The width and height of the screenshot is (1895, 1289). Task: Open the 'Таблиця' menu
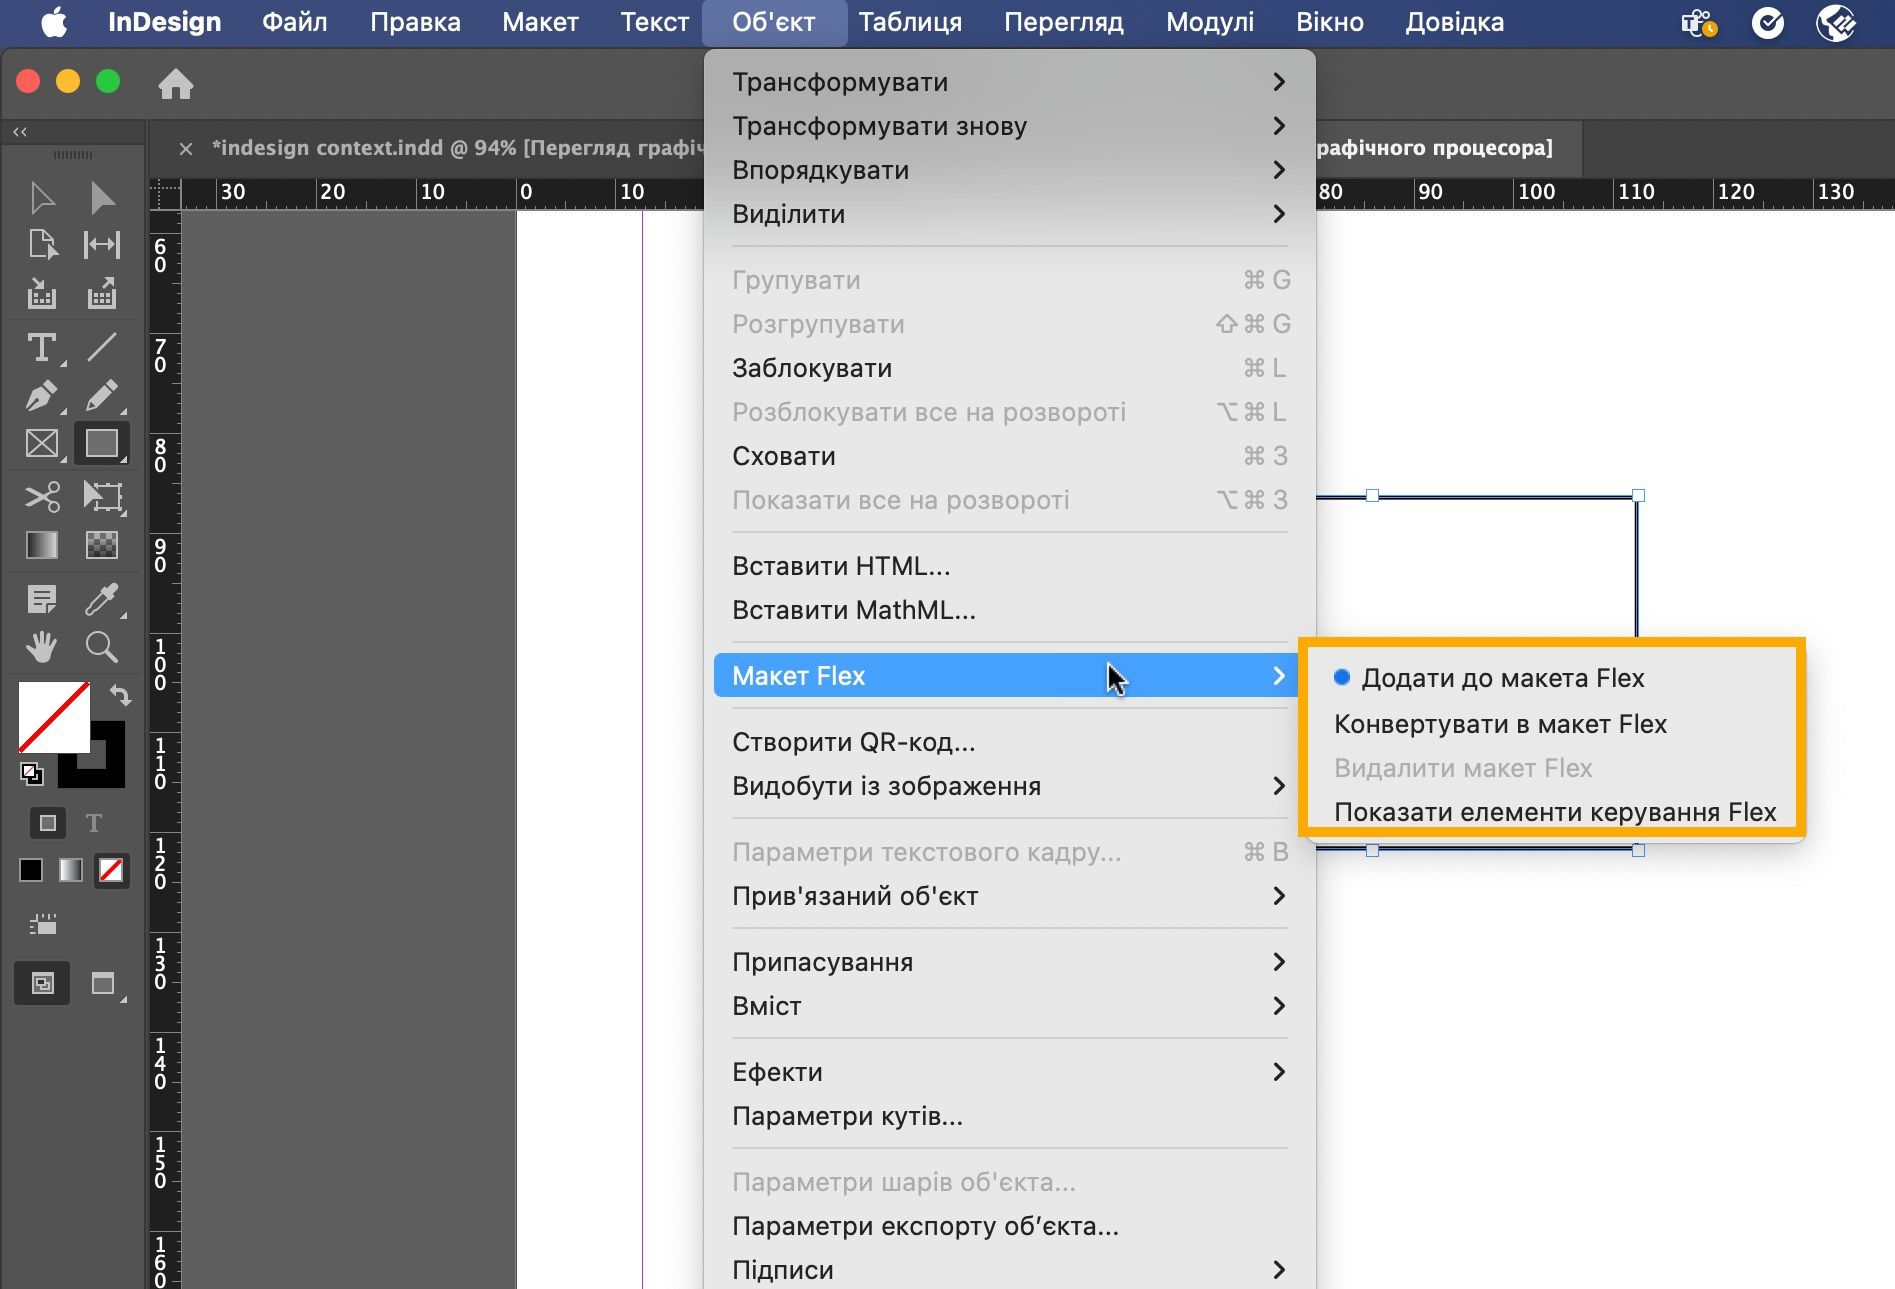coord(910,22)
